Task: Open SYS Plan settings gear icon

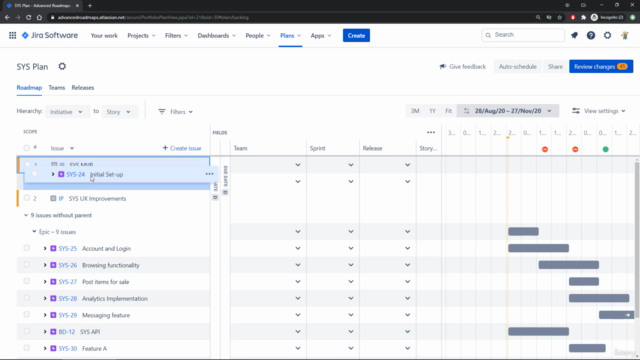Action: point(62,66)
